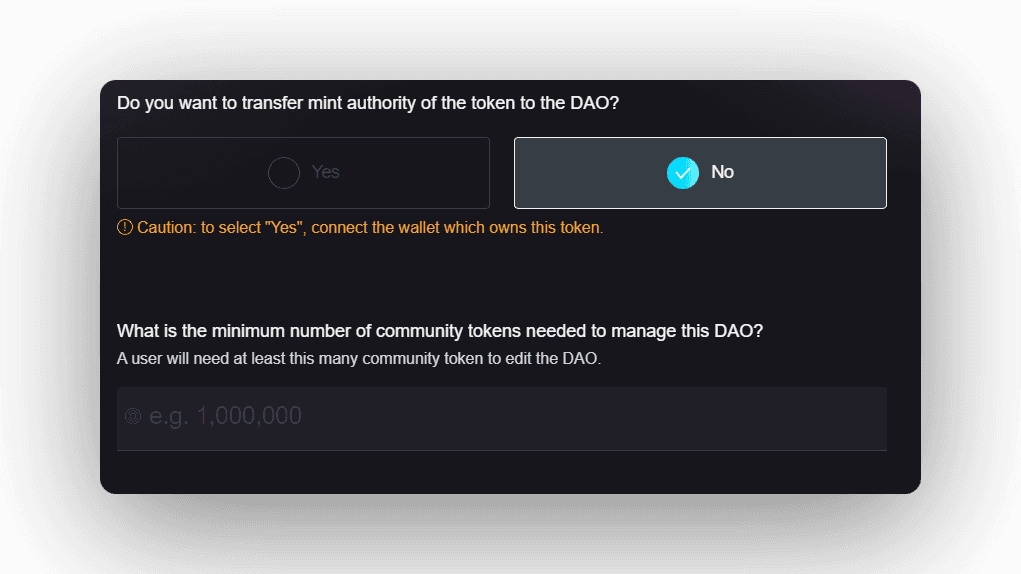Click the empty card area below the caution message

click(501, 275)
